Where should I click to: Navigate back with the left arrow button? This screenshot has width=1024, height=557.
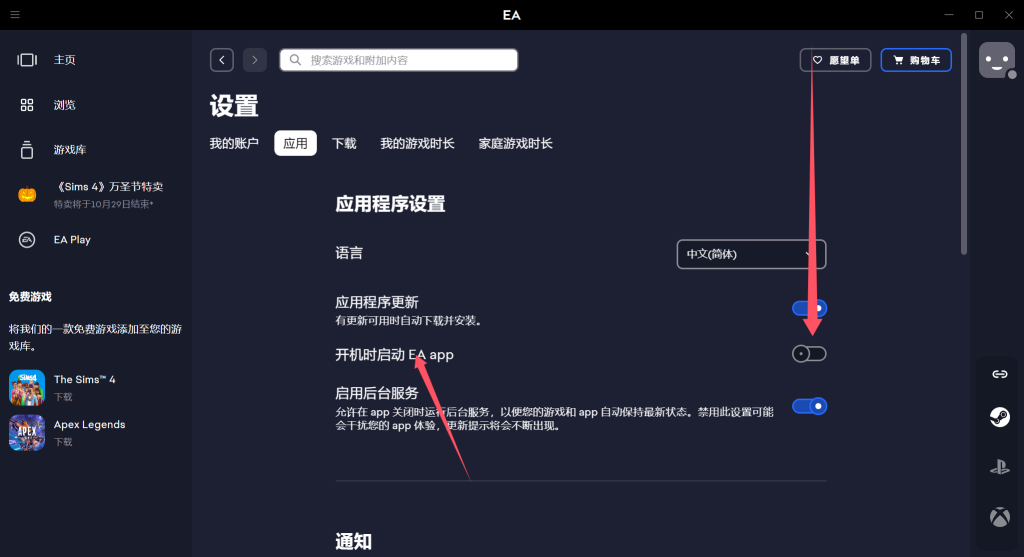click(222, 60)
